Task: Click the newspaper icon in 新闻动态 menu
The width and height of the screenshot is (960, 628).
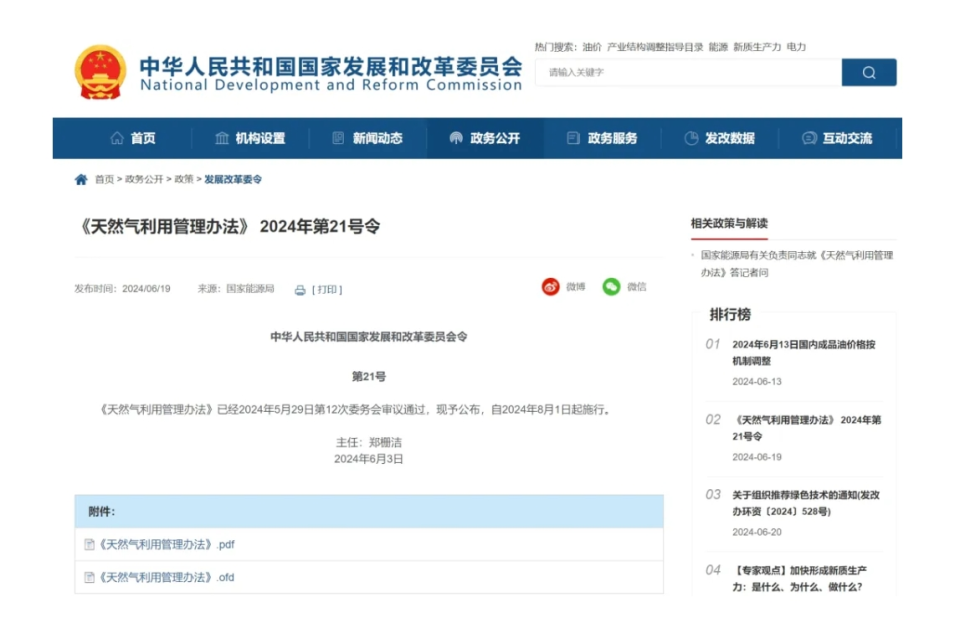Action: click(x=338, y=138)
